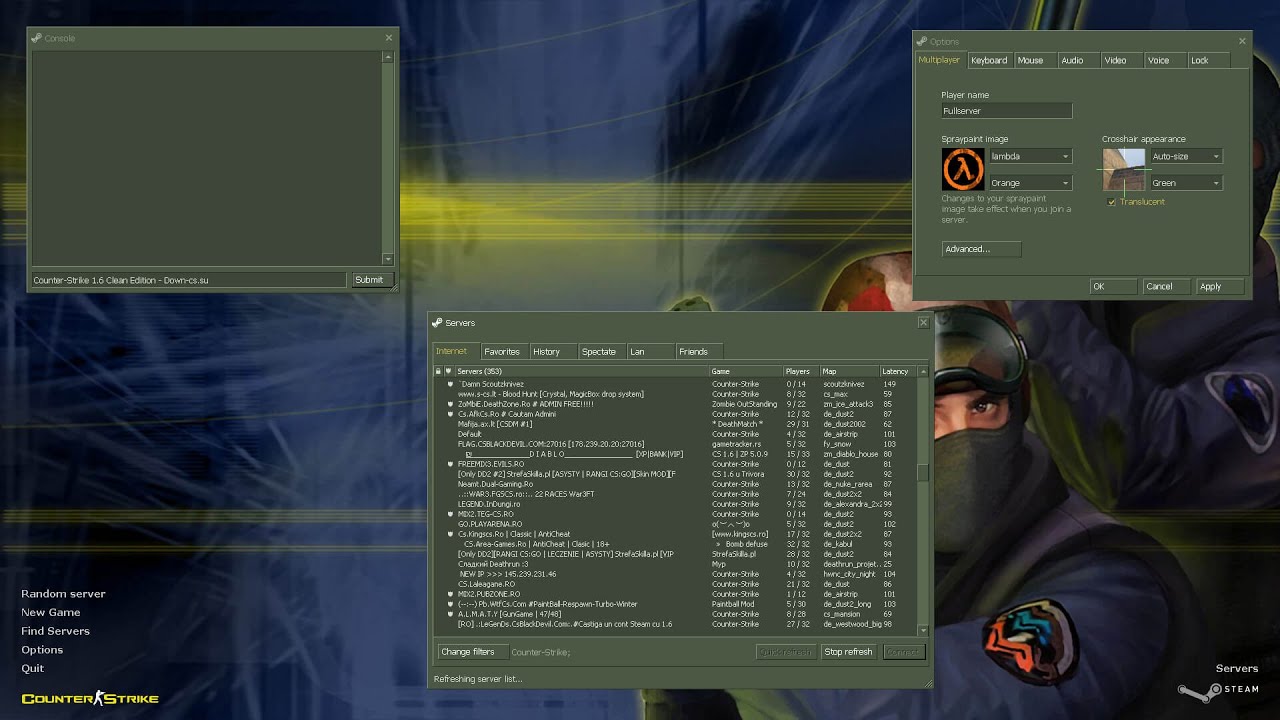Click the crosshair appearance preview image
This screenshot has width=1280, height=720.
point(1124,169)
